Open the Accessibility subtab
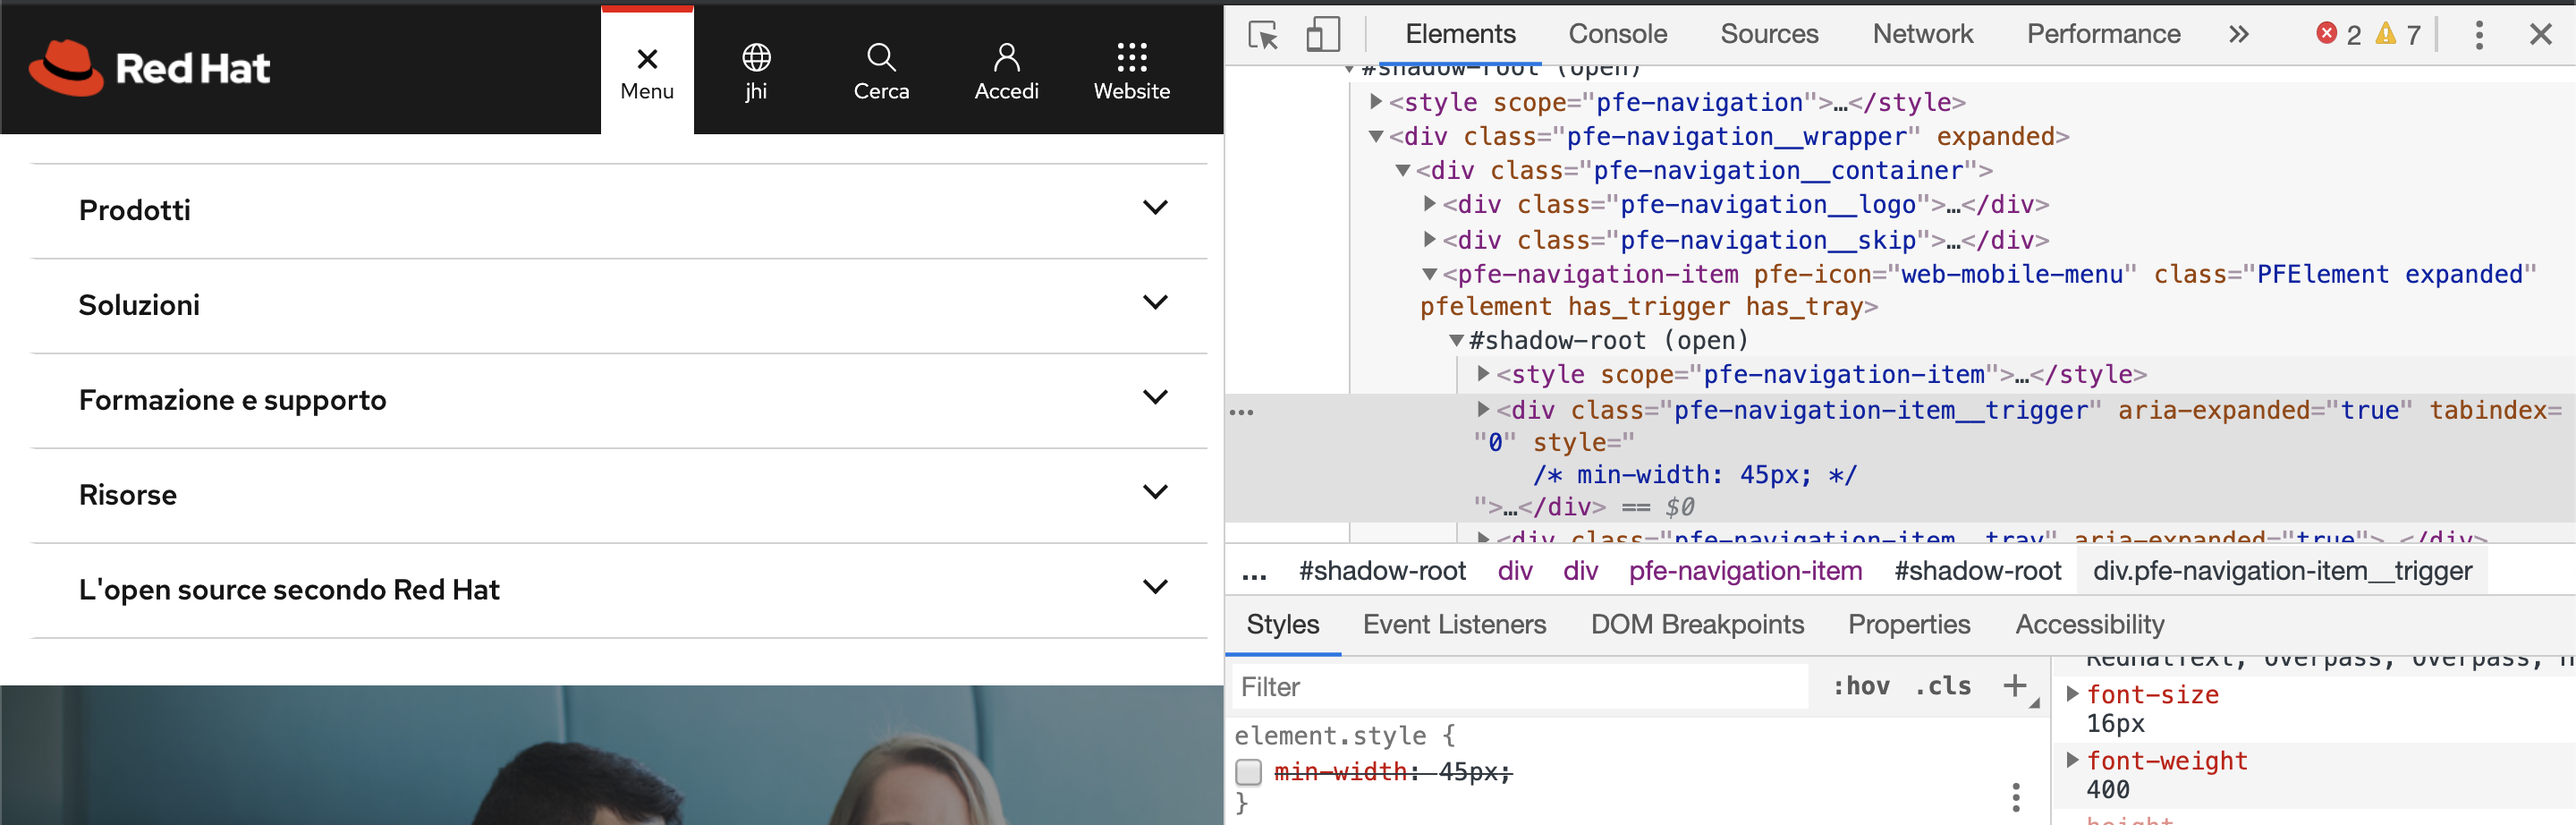The image size is (2576, 825). click(2090, 625)
